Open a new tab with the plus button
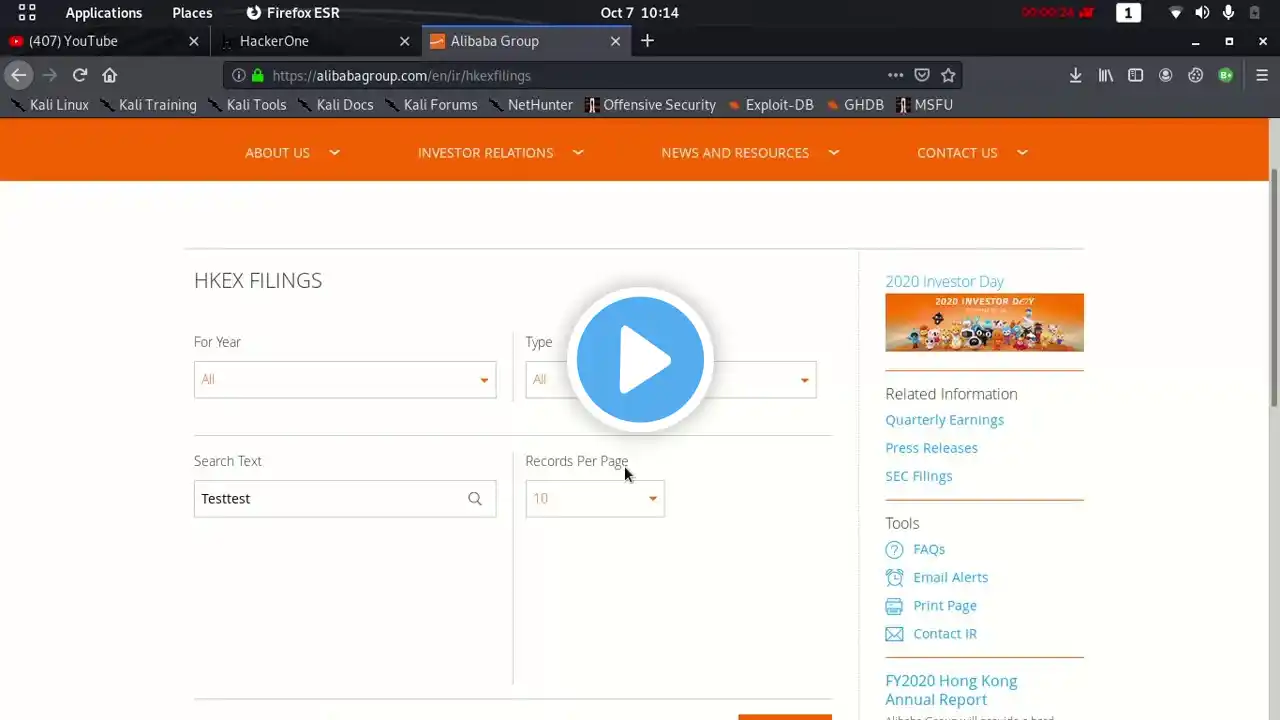 click(x=647, y=41)
